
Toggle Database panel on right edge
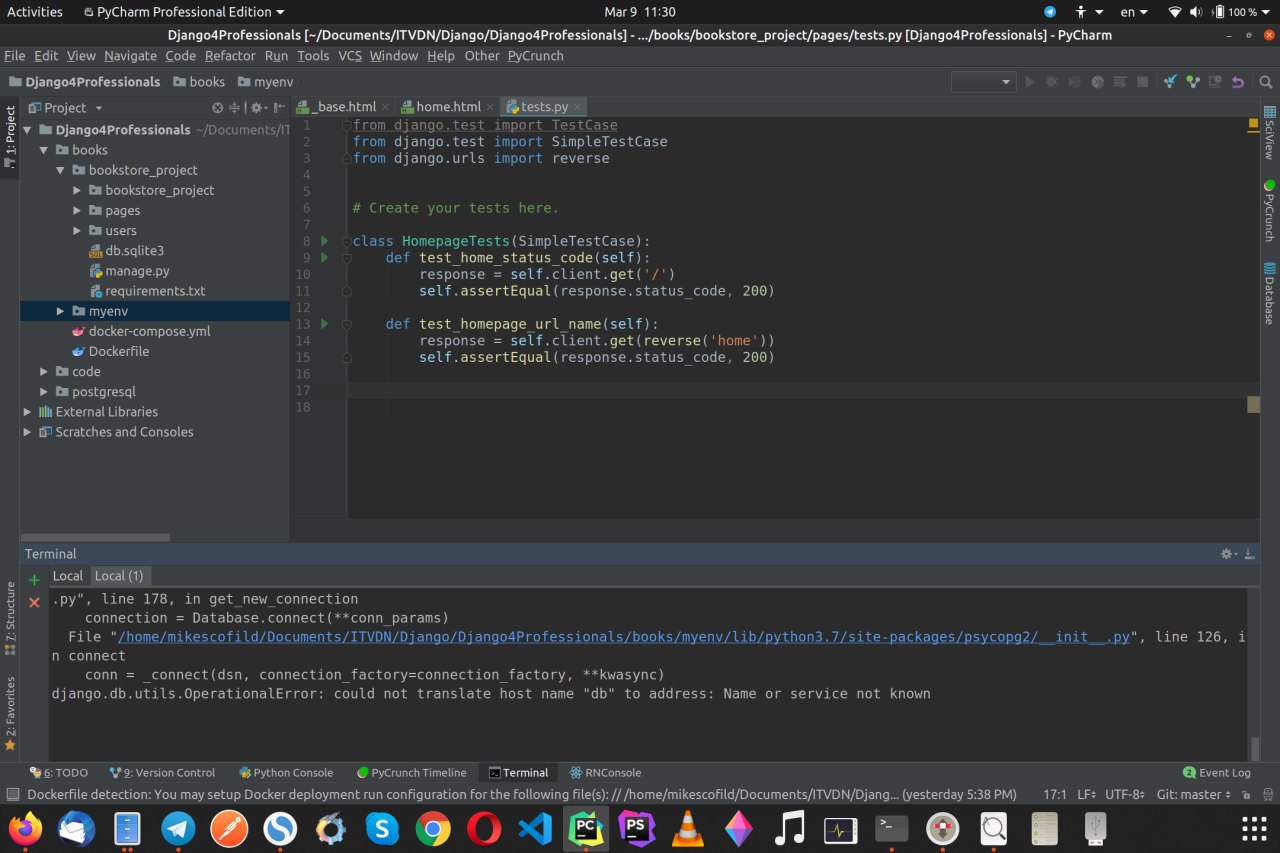tap(1269, 294)
